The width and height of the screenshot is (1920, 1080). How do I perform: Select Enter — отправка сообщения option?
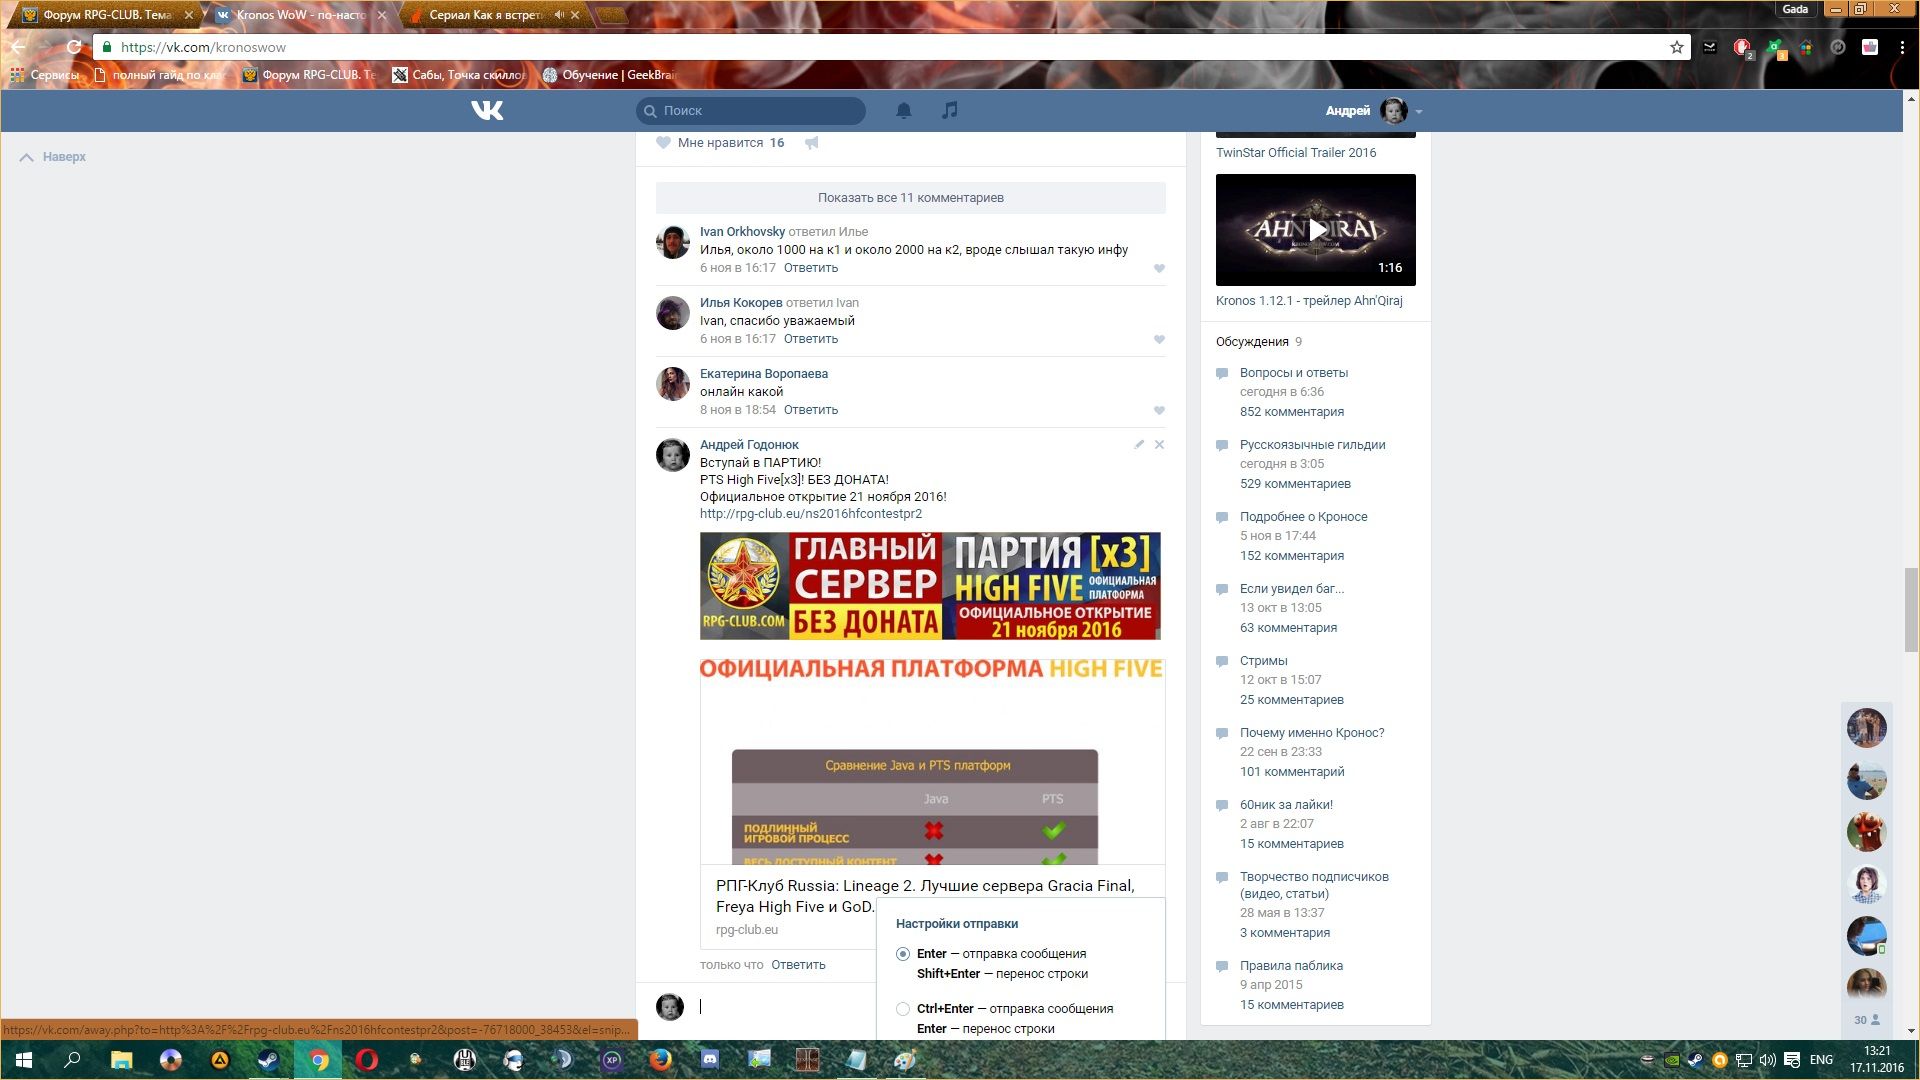point(903,954)
